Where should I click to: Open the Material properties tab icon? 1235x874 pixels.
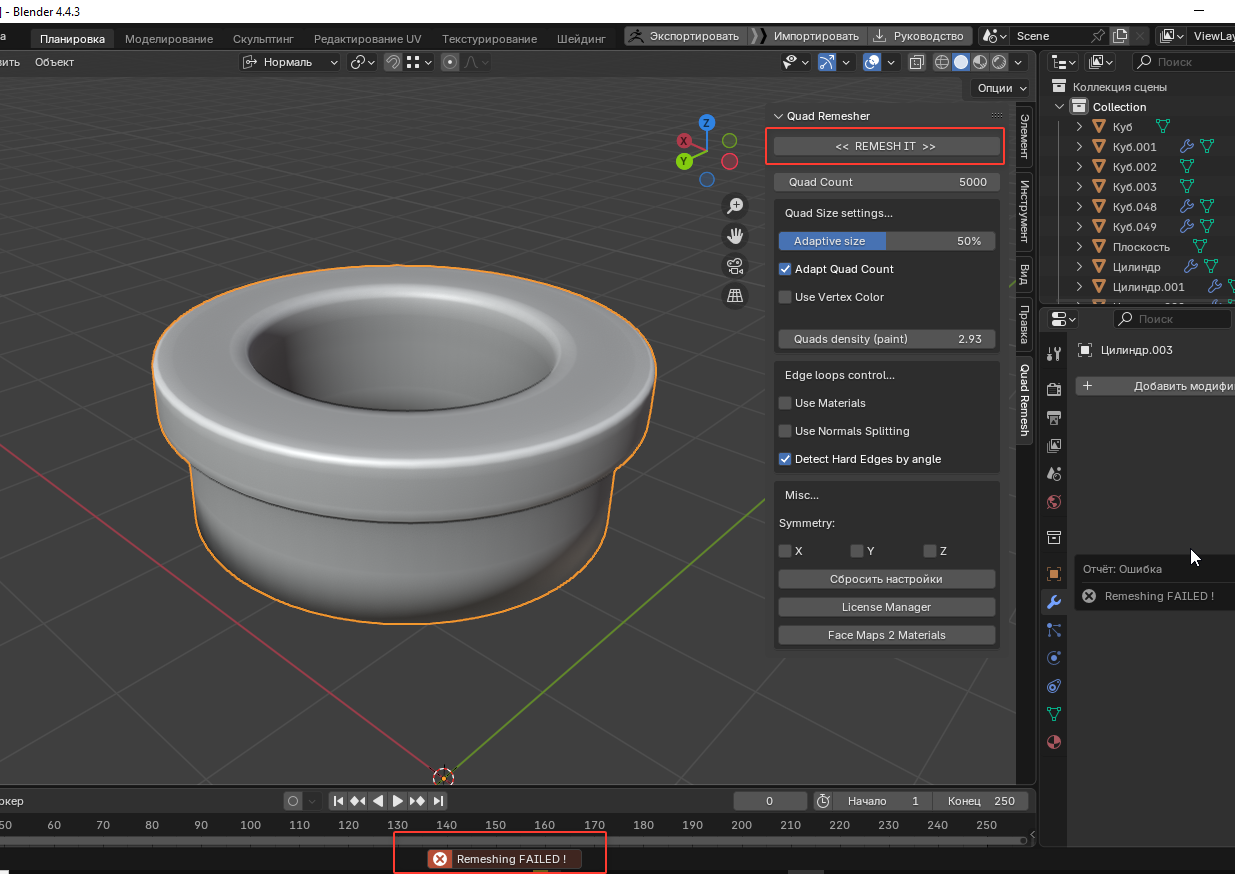pyautogui.click(x=1053, y=742)
